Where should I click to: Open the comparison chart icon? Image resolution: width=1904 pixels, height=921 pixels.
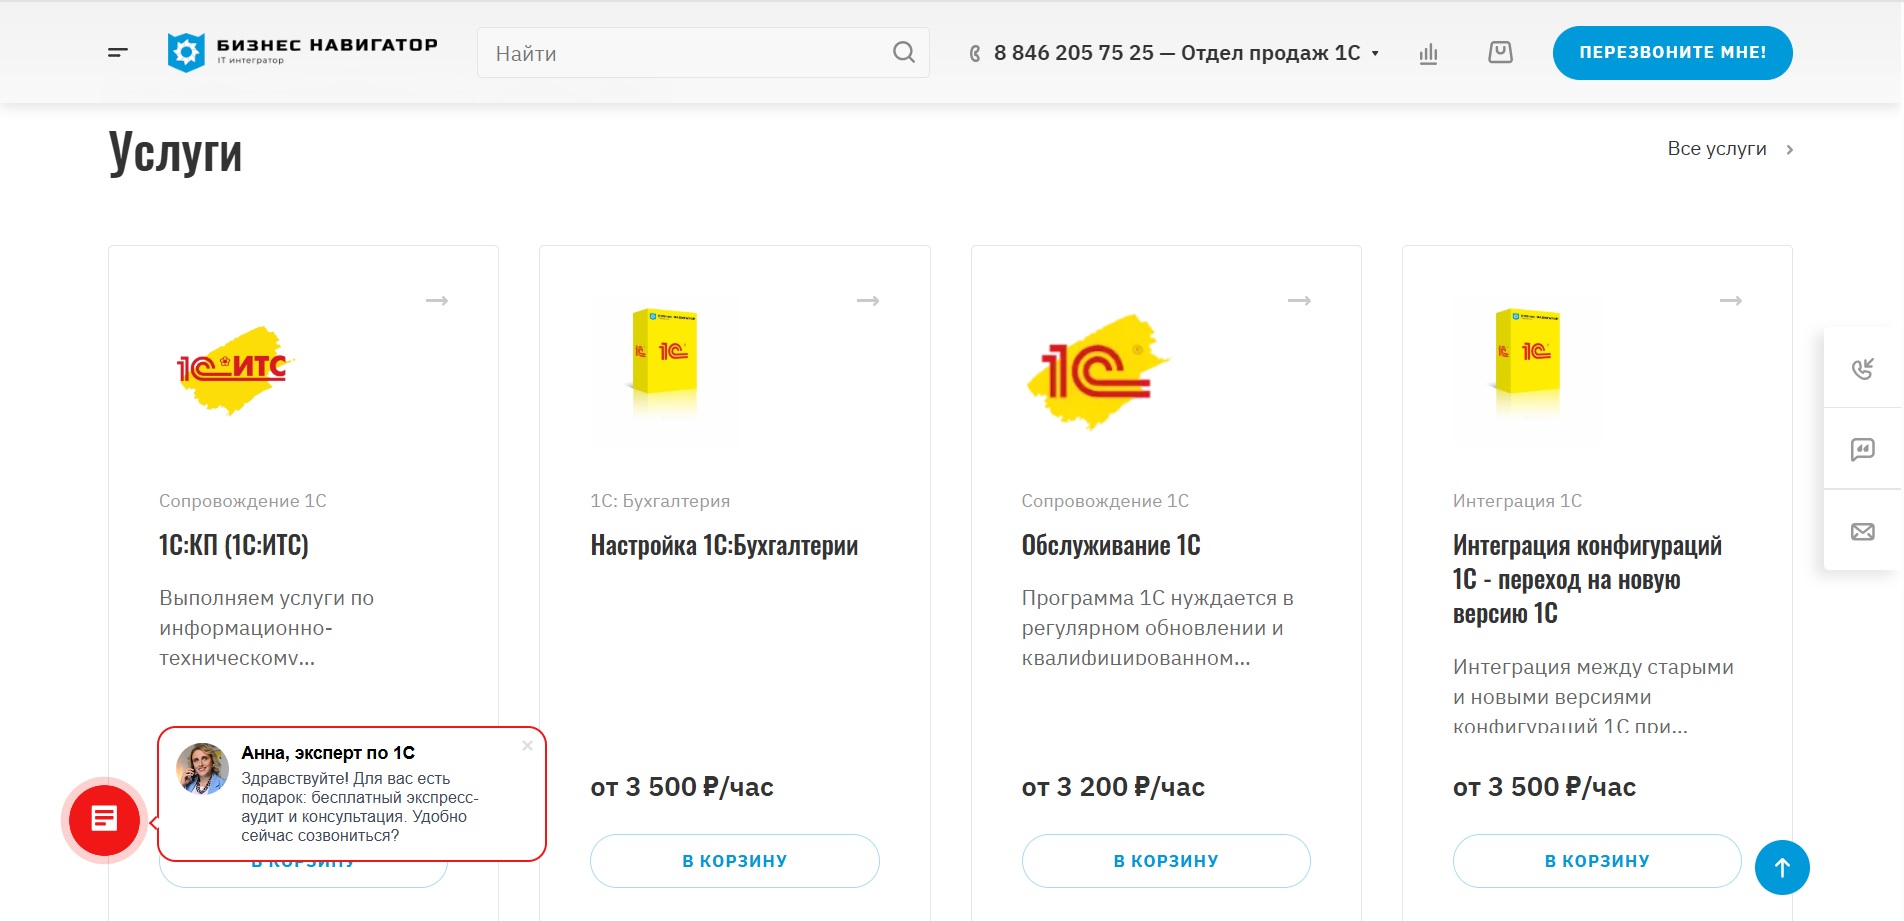pos(1428,53)
